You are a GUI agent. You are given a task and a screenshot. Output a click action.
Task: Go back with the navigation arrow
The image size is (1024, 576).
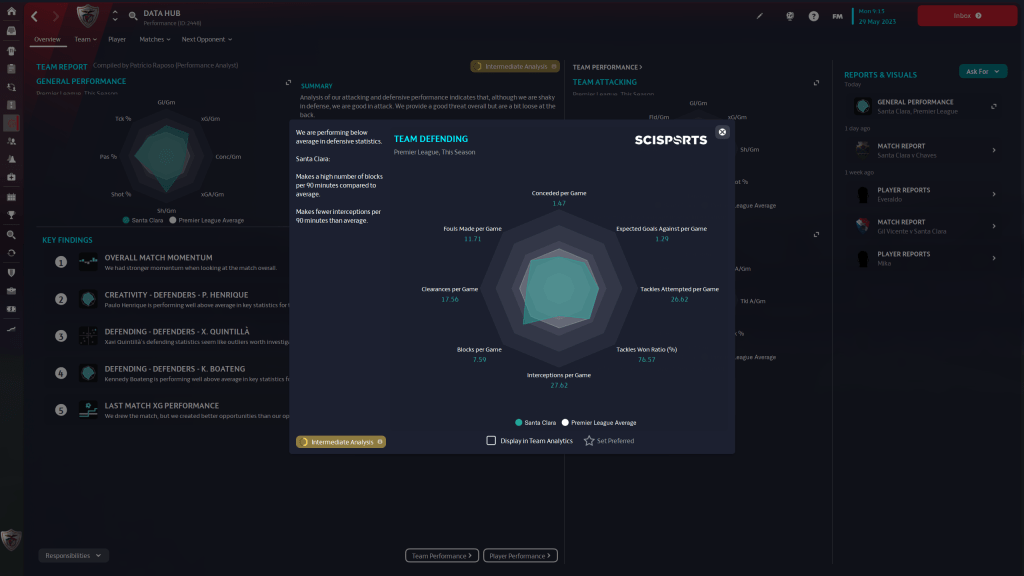click(x=35, y=17)
